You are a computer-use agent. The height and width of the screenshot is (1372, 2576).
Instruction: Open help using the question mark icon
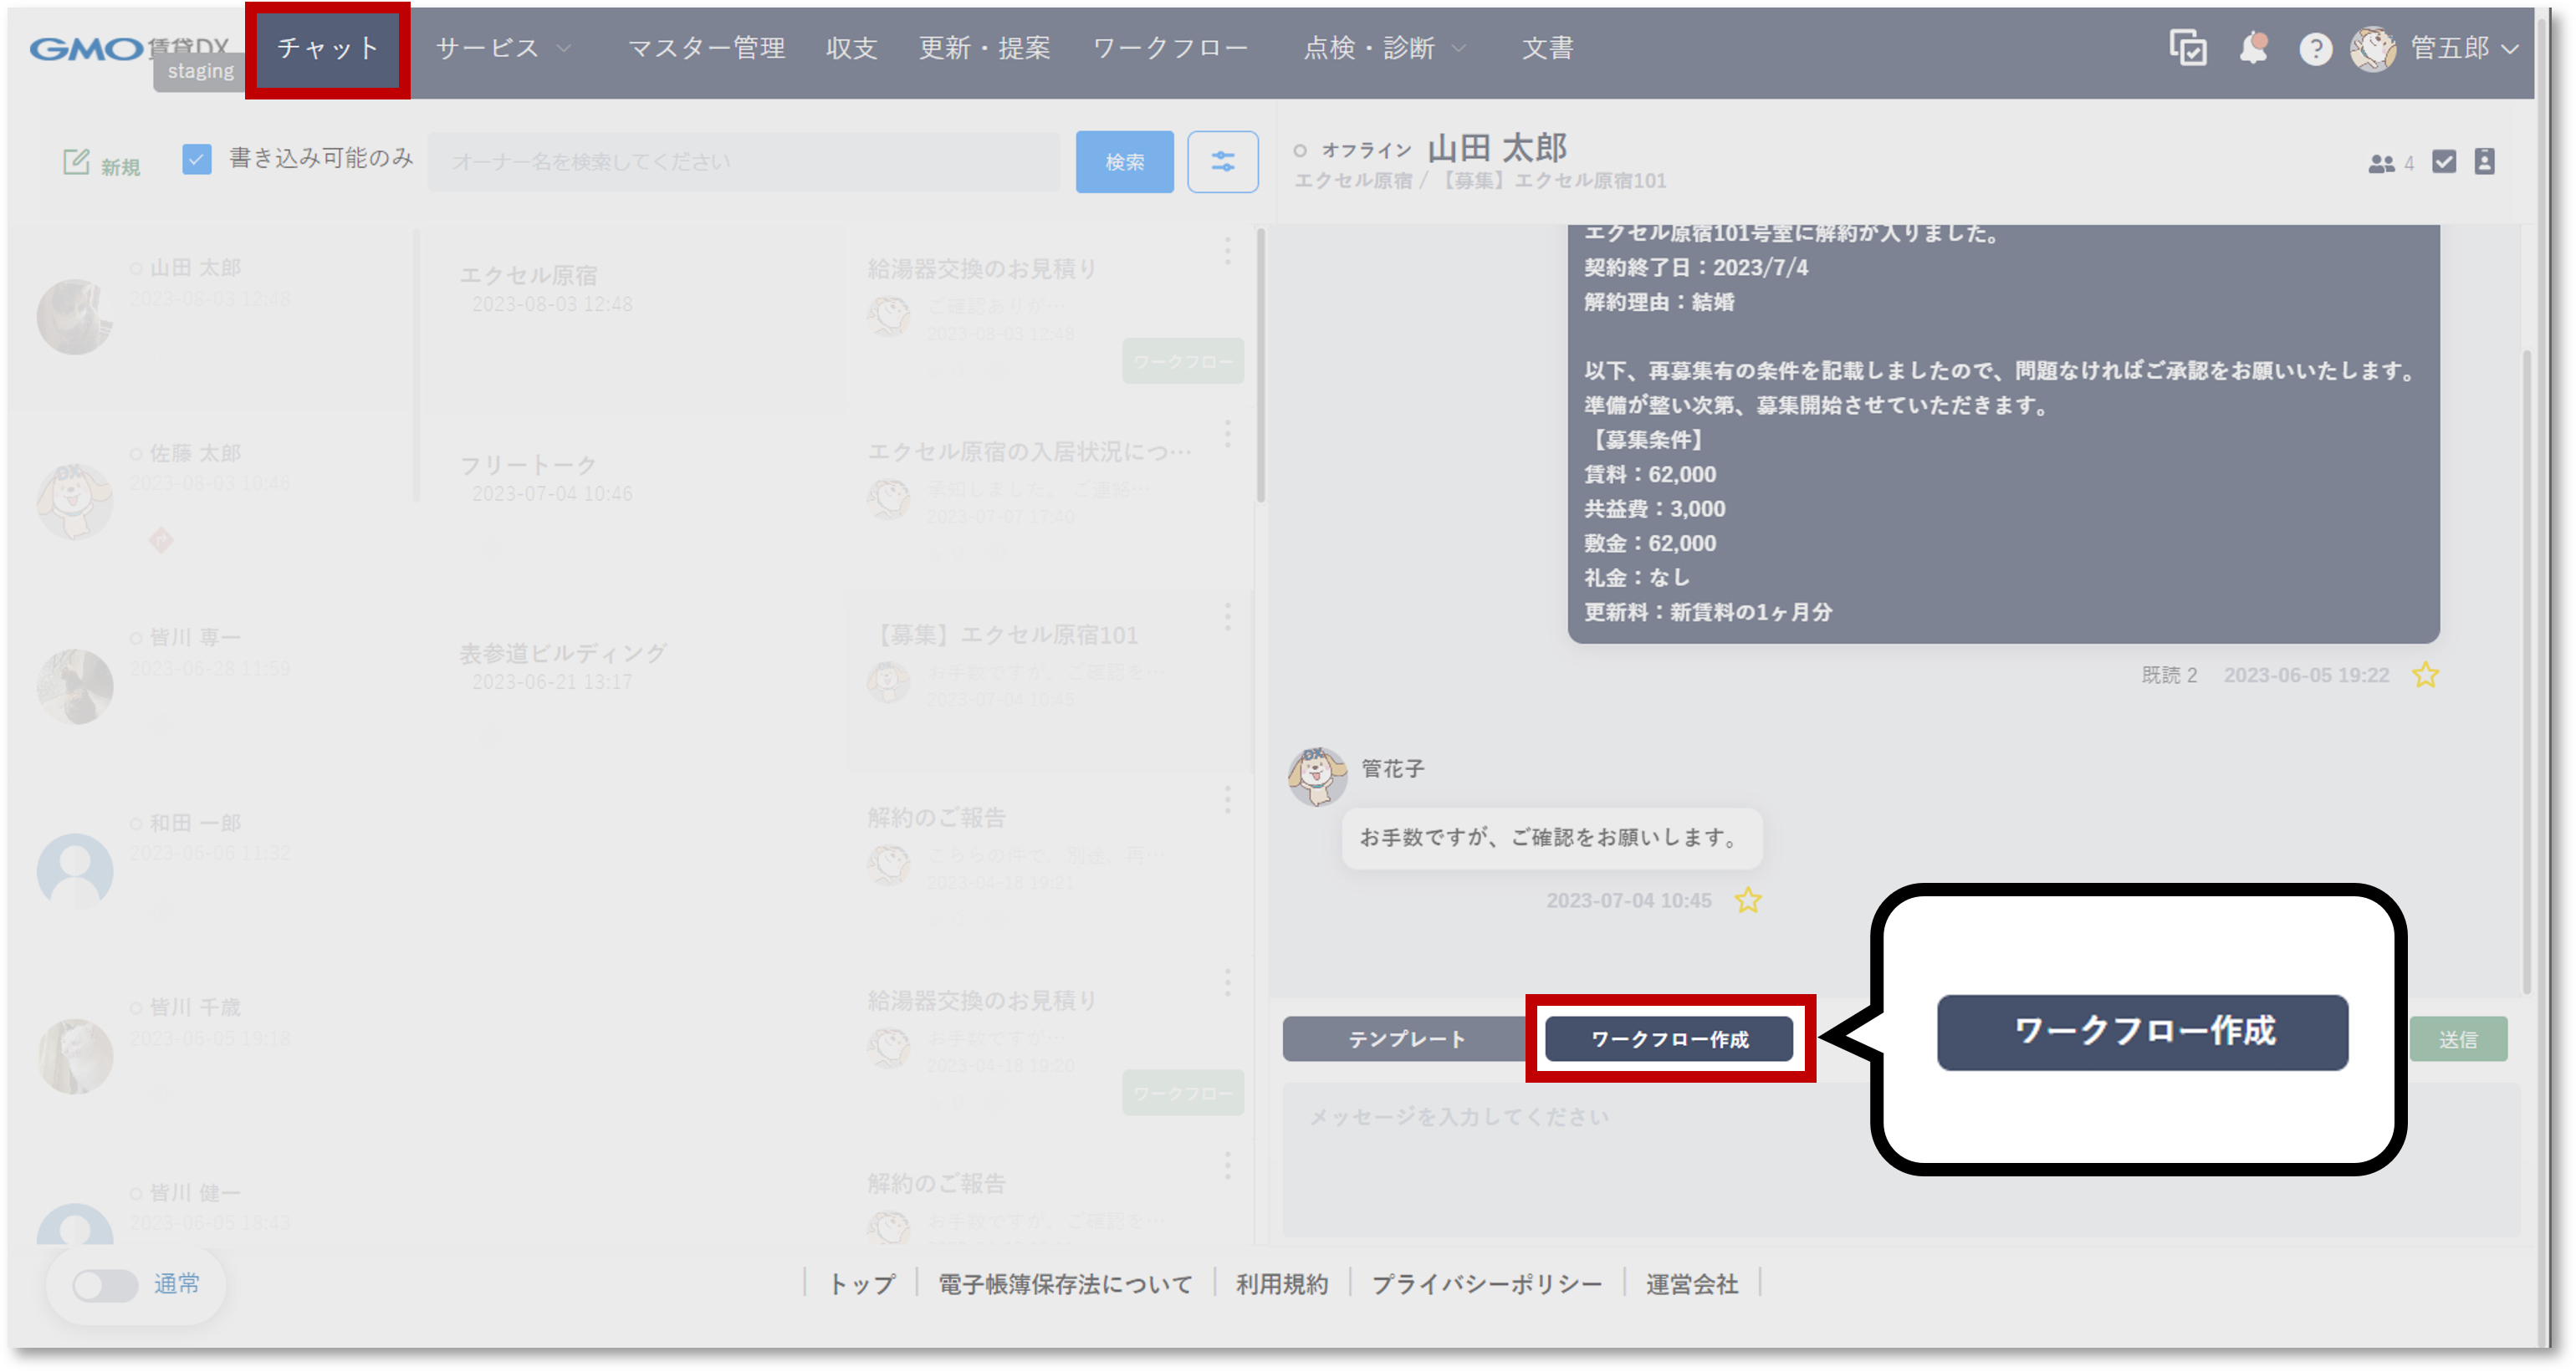pyautogui.click(x=2316, y=48)
